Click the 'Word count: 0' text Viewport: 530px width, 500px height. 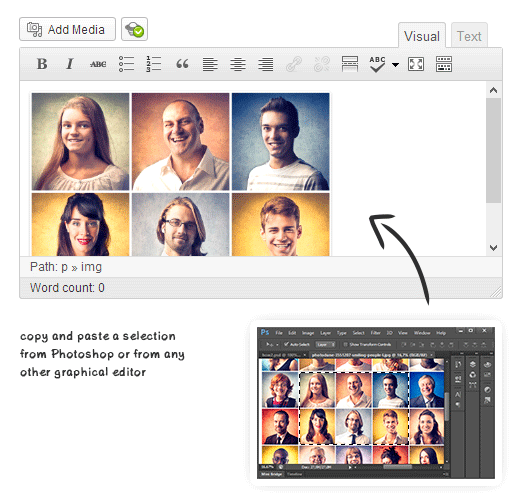(x=67, y=288)
